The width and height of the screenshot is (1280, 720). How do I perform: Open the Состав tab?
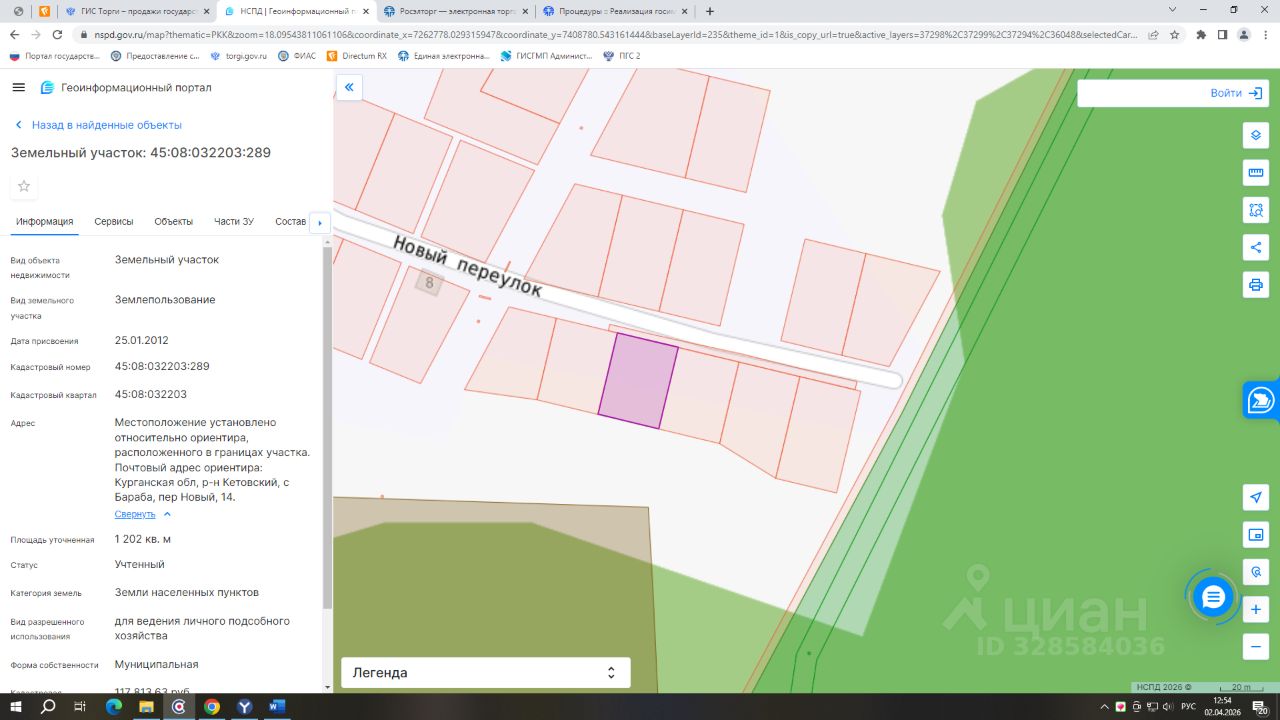click(290, 221)
